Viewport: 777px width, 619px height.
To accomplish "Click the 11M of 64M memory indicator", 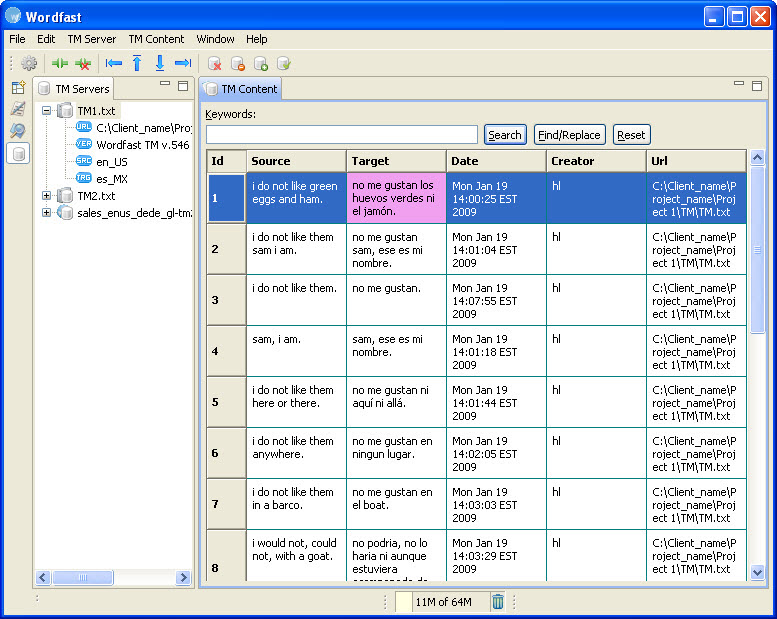I will [x=444, y=602].
